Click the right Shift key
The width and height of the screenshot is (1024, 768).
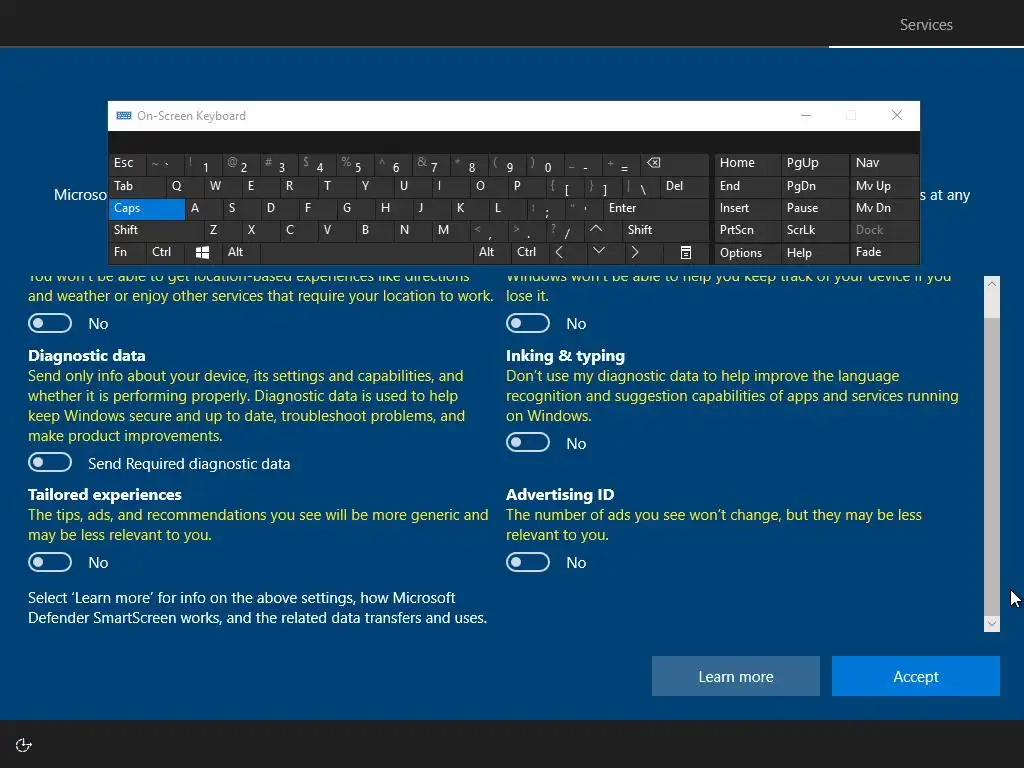[x=666, y=230]
